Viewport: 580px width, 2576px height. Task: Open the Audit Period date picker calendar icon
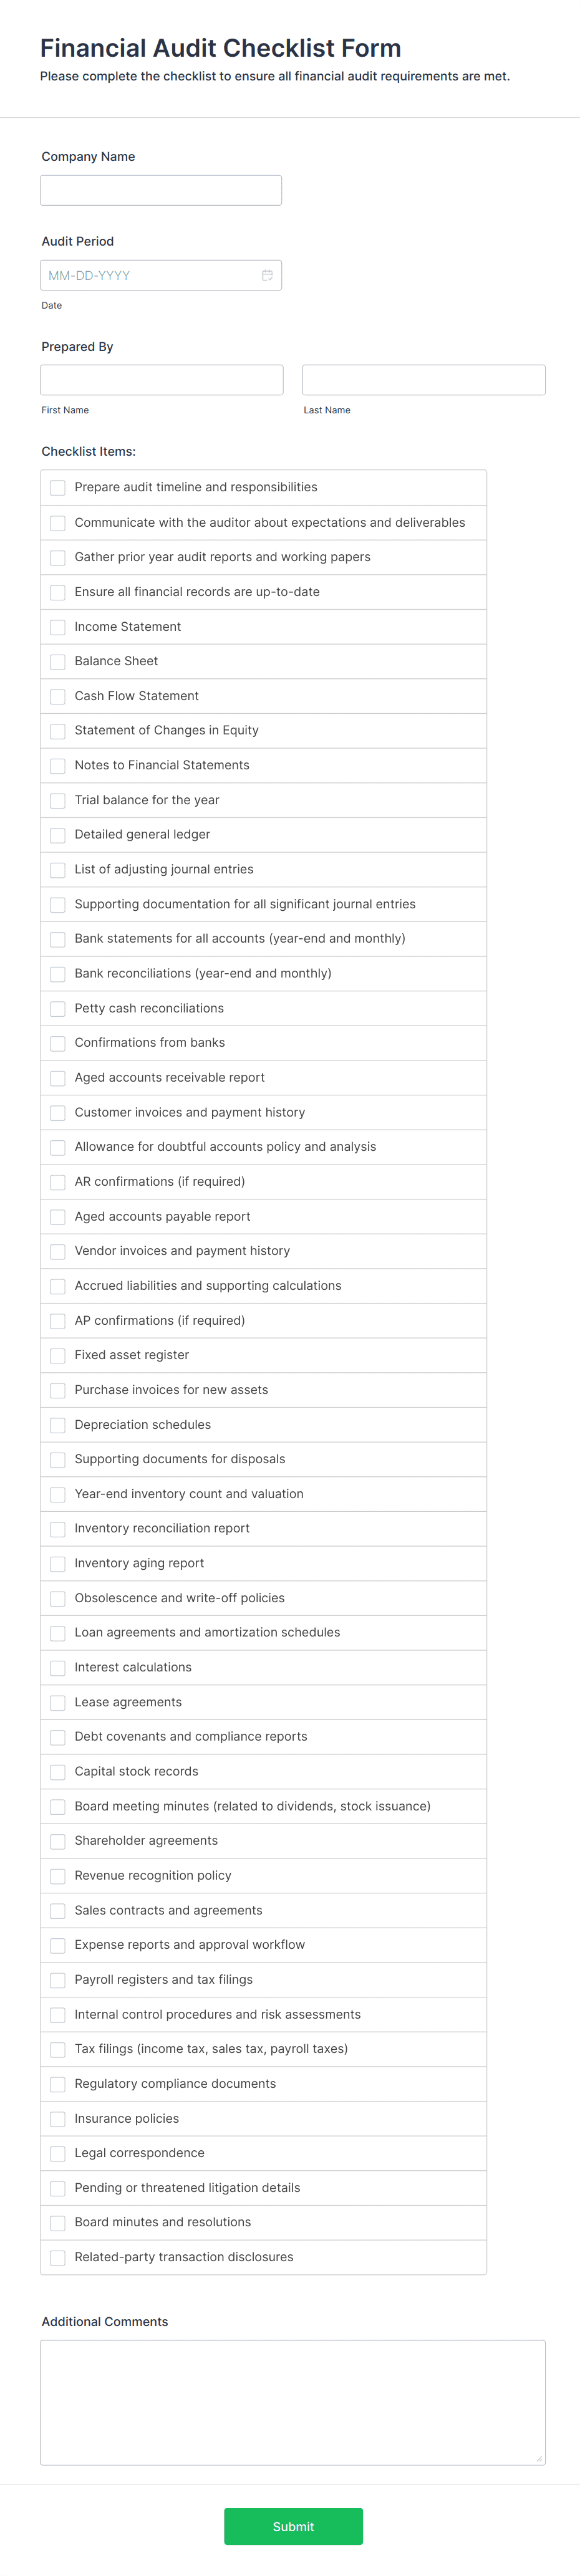tap(267, 274)
